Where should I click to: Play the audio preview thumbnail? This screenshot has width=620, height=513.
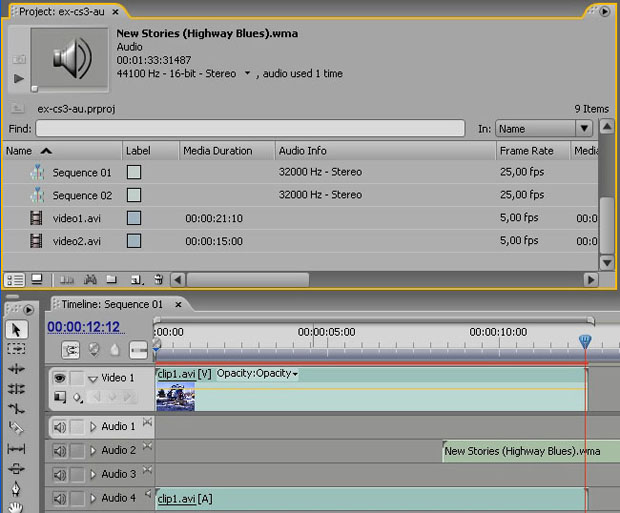(x=19, y=78)
